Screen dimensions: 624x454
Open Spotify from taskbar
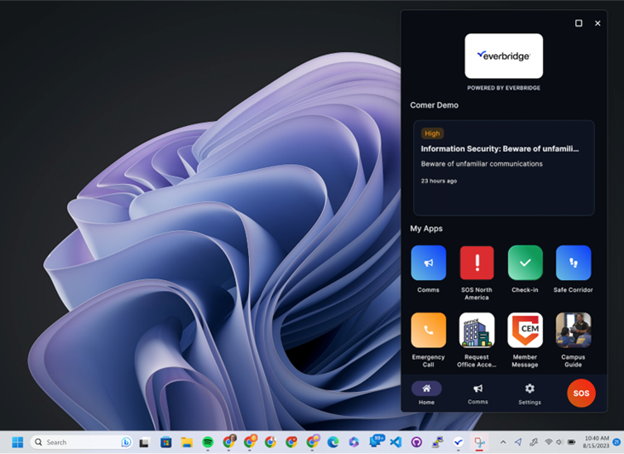(208, 442)
